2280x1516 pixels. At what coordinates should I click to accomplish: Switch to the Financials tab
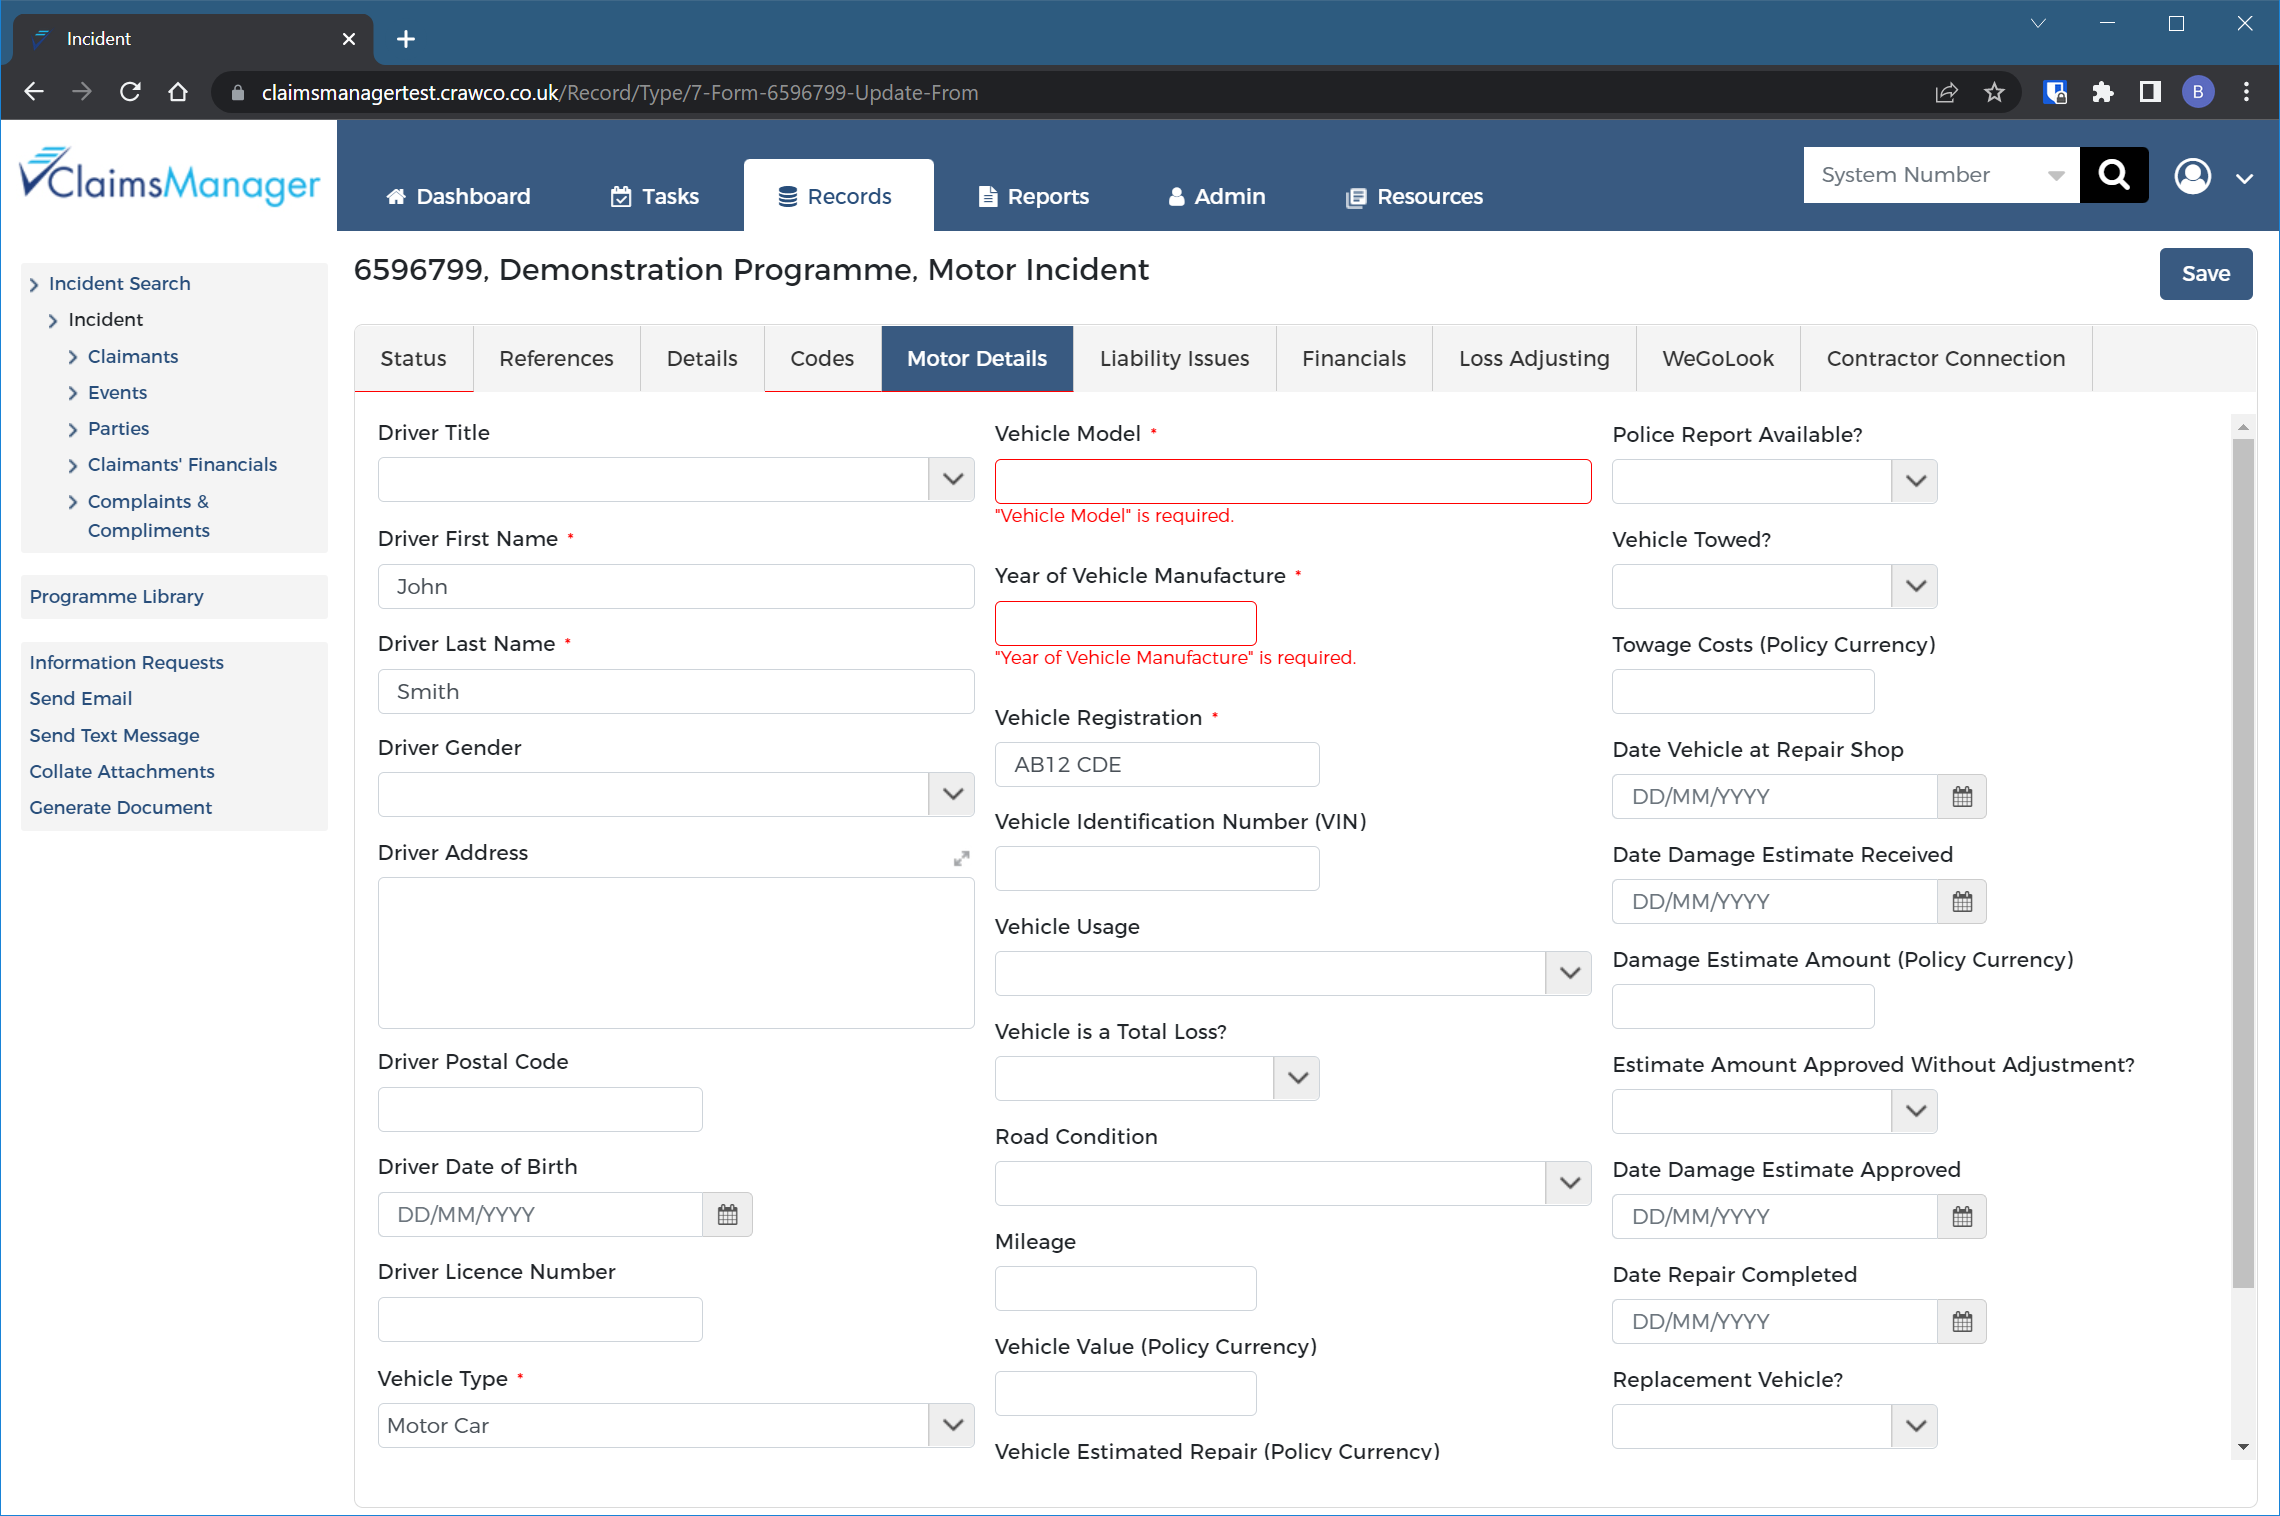(1353, 357)
